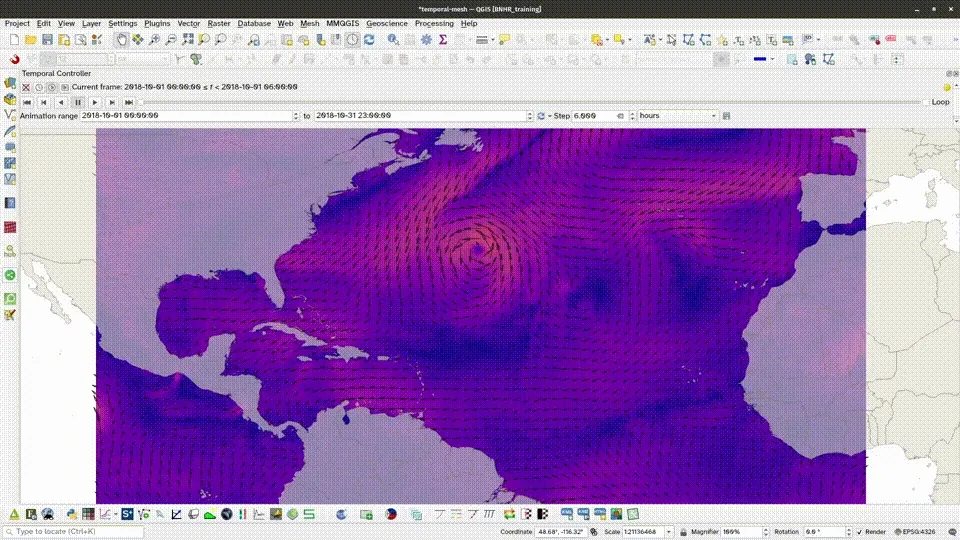This screenshot has height=540, width=960.
Task: Click the Magnifier percentage spinner arrows
Action: [x=765, y=532]
